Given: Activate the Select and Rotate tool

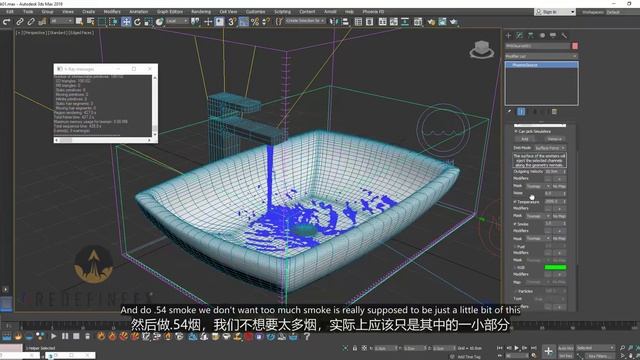Looking at the screenshot, I should (x=137, y=22).
